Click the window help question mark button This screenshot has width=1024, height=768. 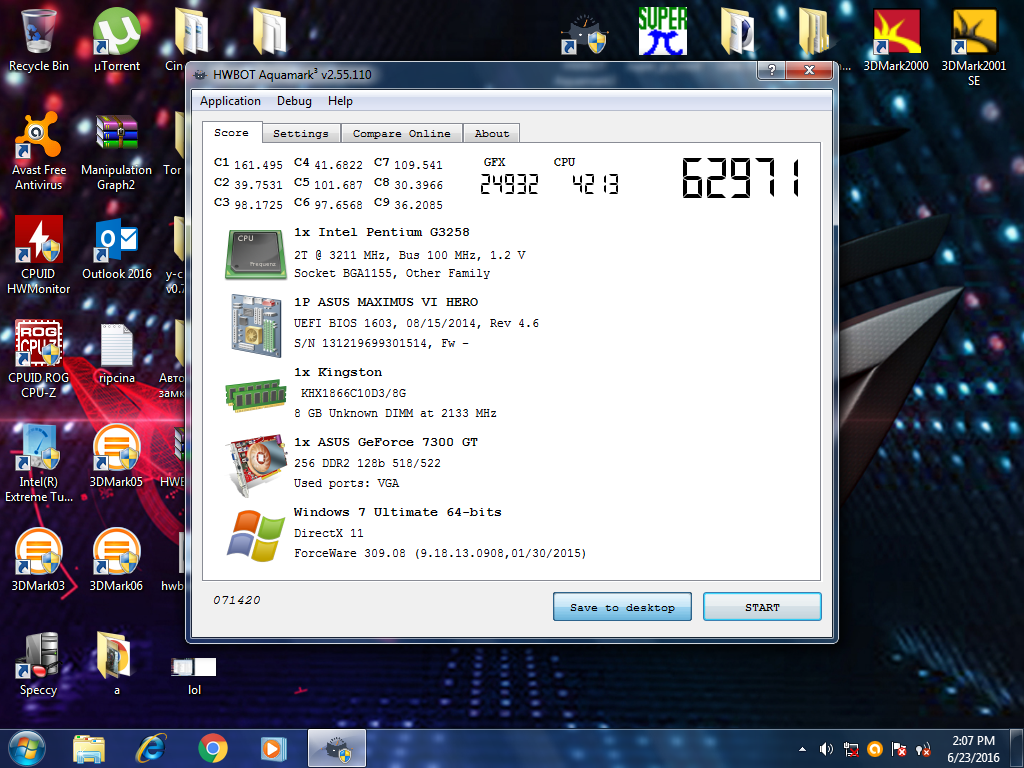click(772, 70)
